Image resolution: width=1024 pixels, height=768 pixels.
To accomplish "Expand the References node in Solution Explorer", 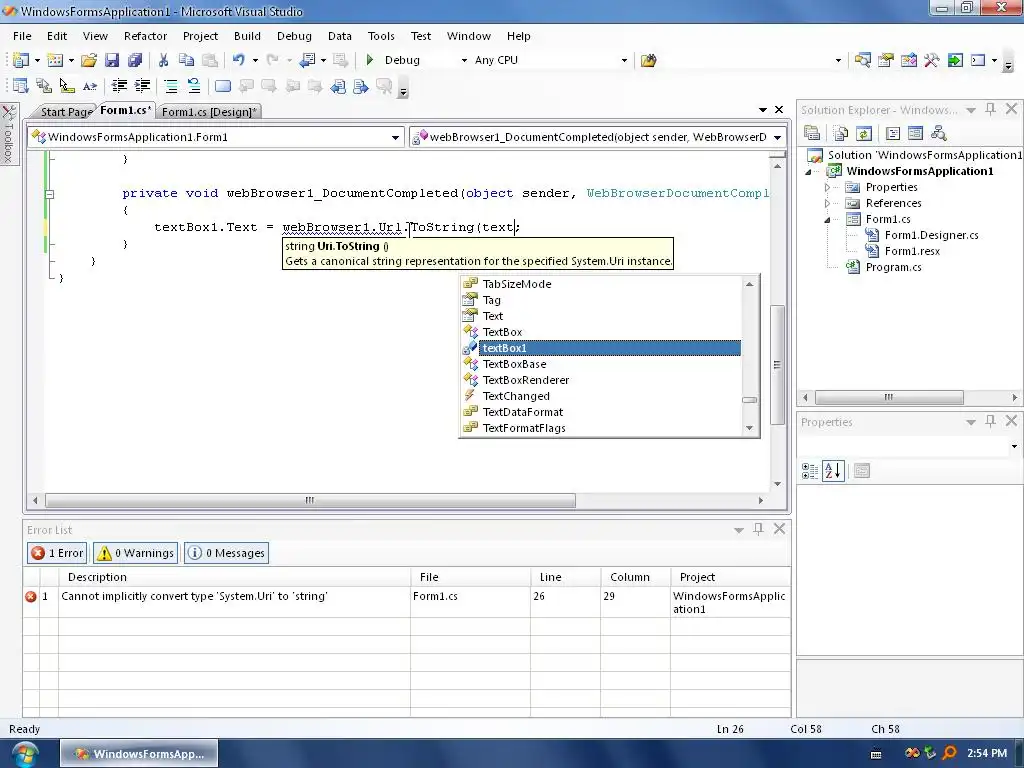I will [827, 203].
